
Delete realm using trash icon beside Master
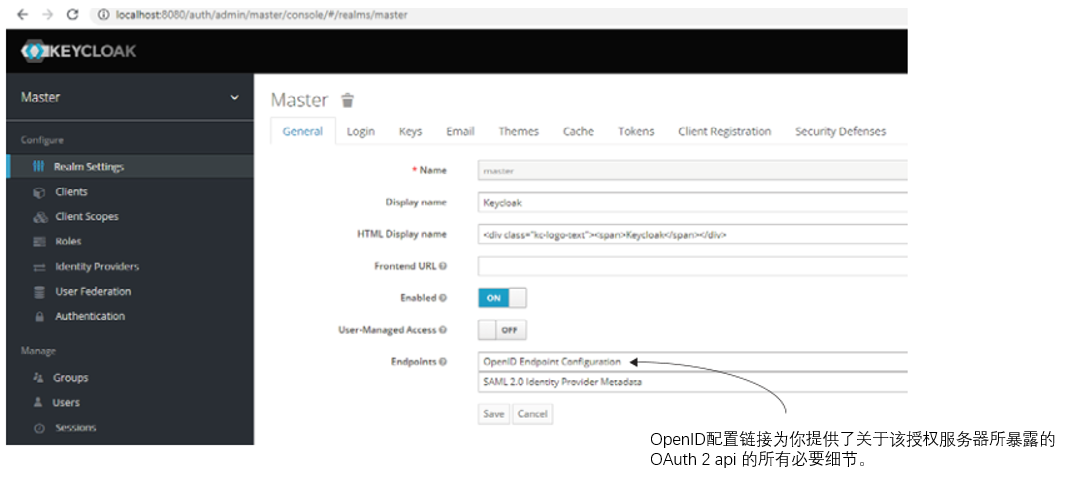[x=348, y=100]
